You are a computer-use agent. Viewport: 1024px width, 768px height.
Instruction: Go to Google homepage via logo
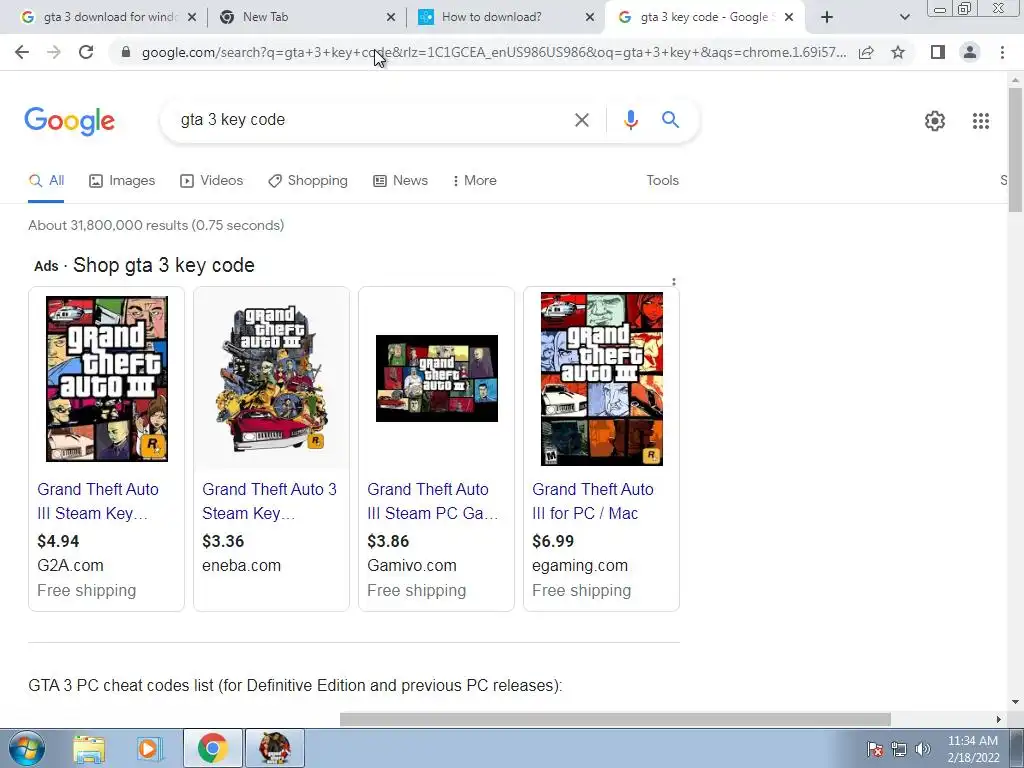pyautogui.click(x=69, y=121)
